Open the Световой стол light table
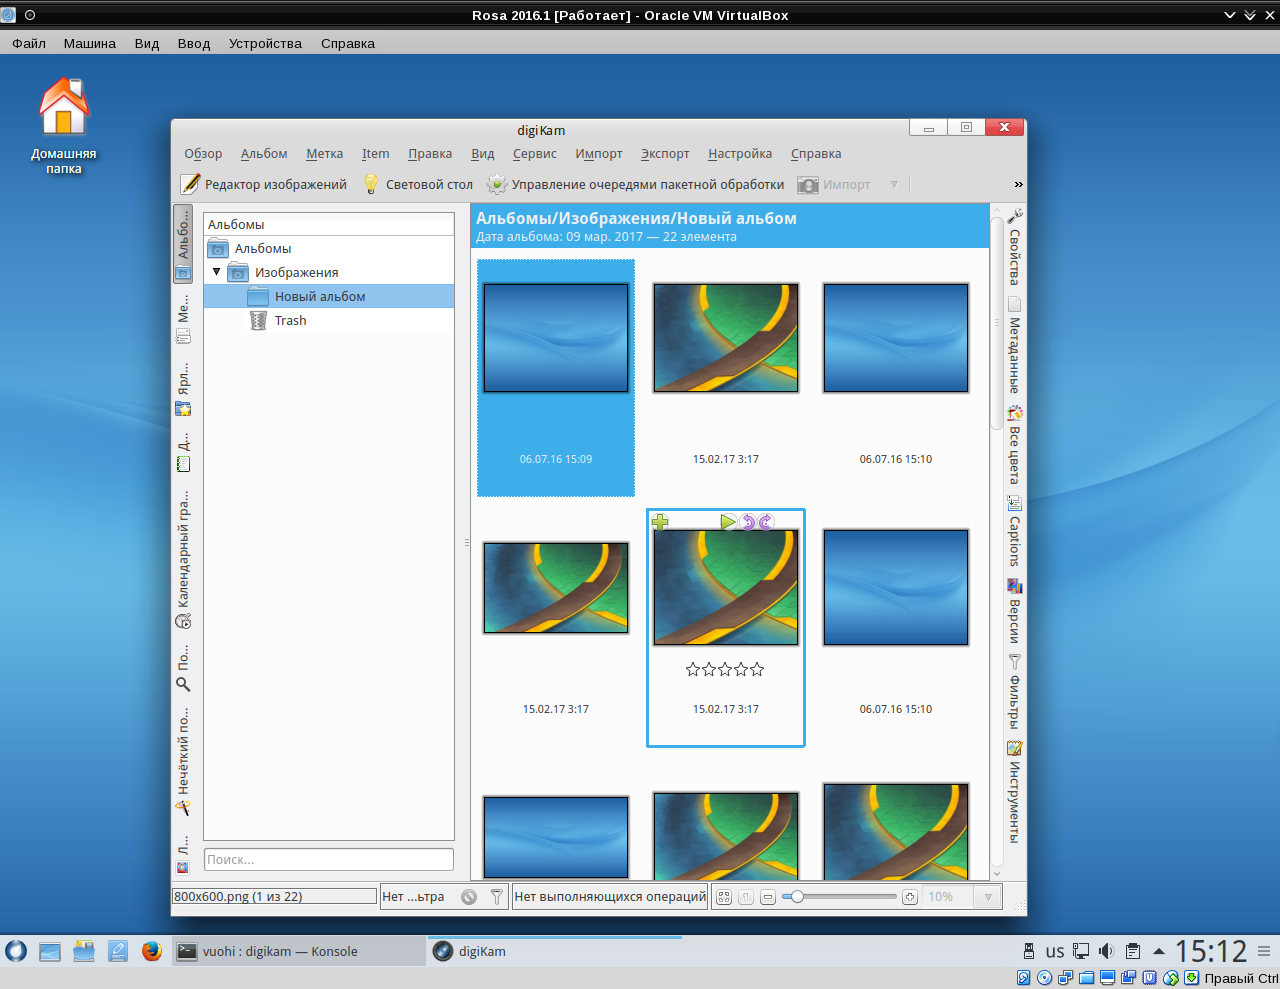This screenshot has height=989, width=1280. [x=417, y=185]
